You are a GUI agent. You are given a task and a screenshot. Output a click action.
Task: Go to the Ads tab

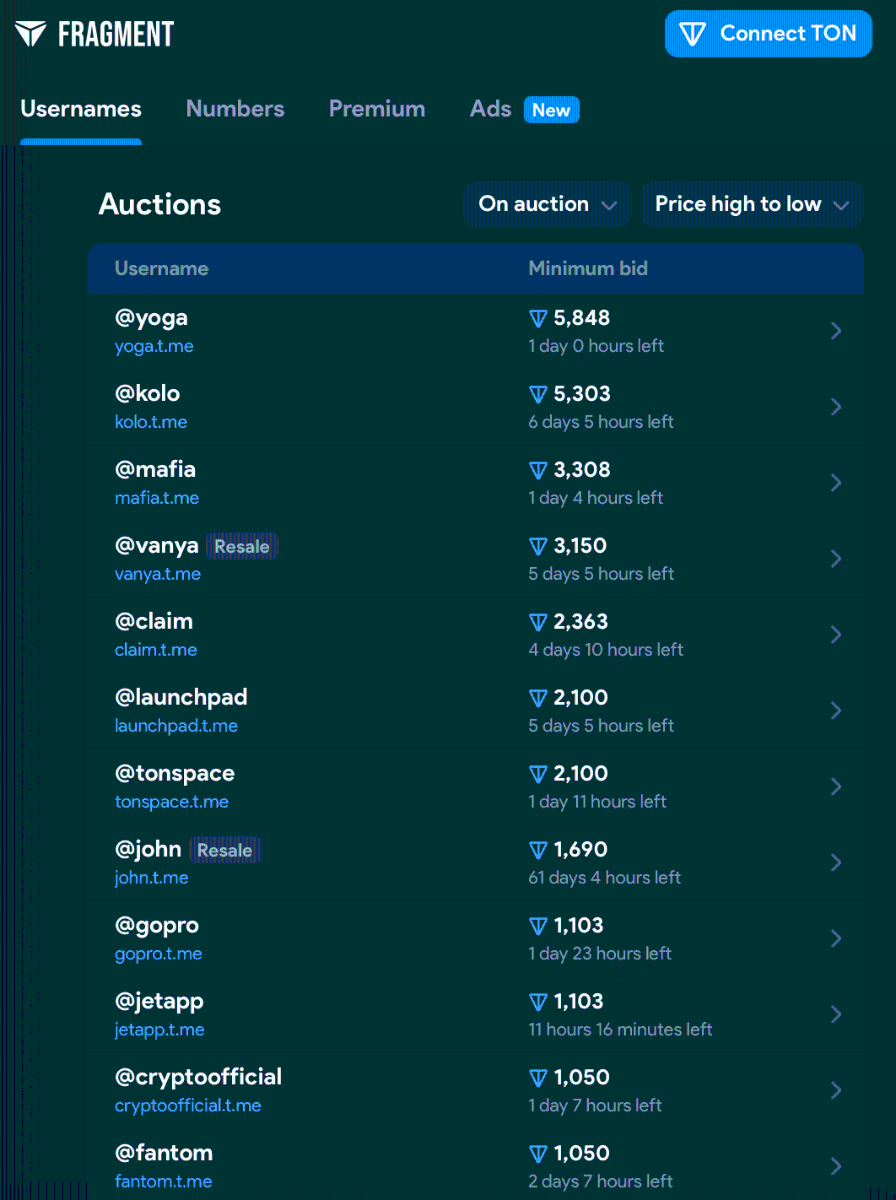(x=491, y=109)
